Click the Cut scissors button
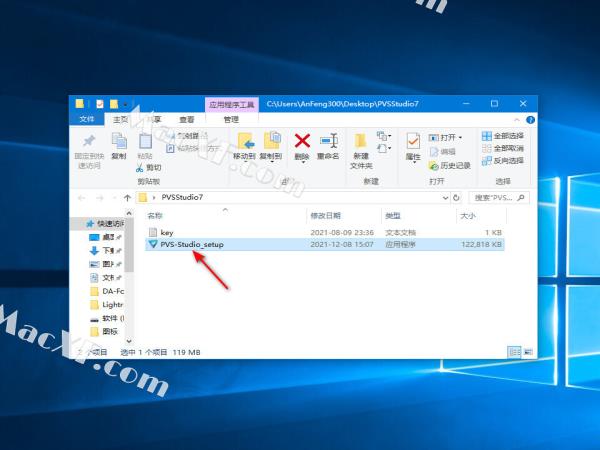Image resolution: width=600 pixels, height=450 pixels. pos(148,167)
